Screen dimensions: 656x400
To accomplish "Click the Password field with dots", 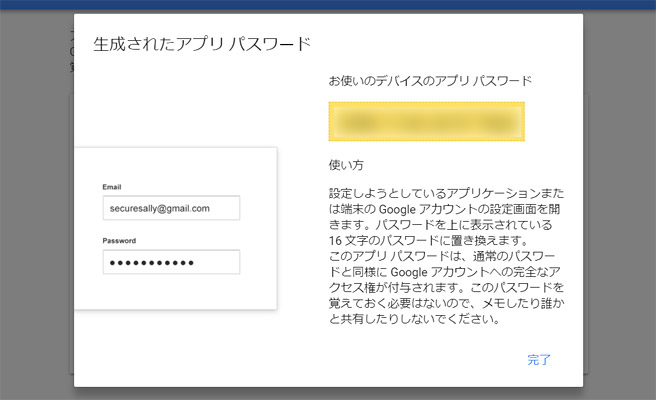I will pyautogui.click(x=171, y=262).
